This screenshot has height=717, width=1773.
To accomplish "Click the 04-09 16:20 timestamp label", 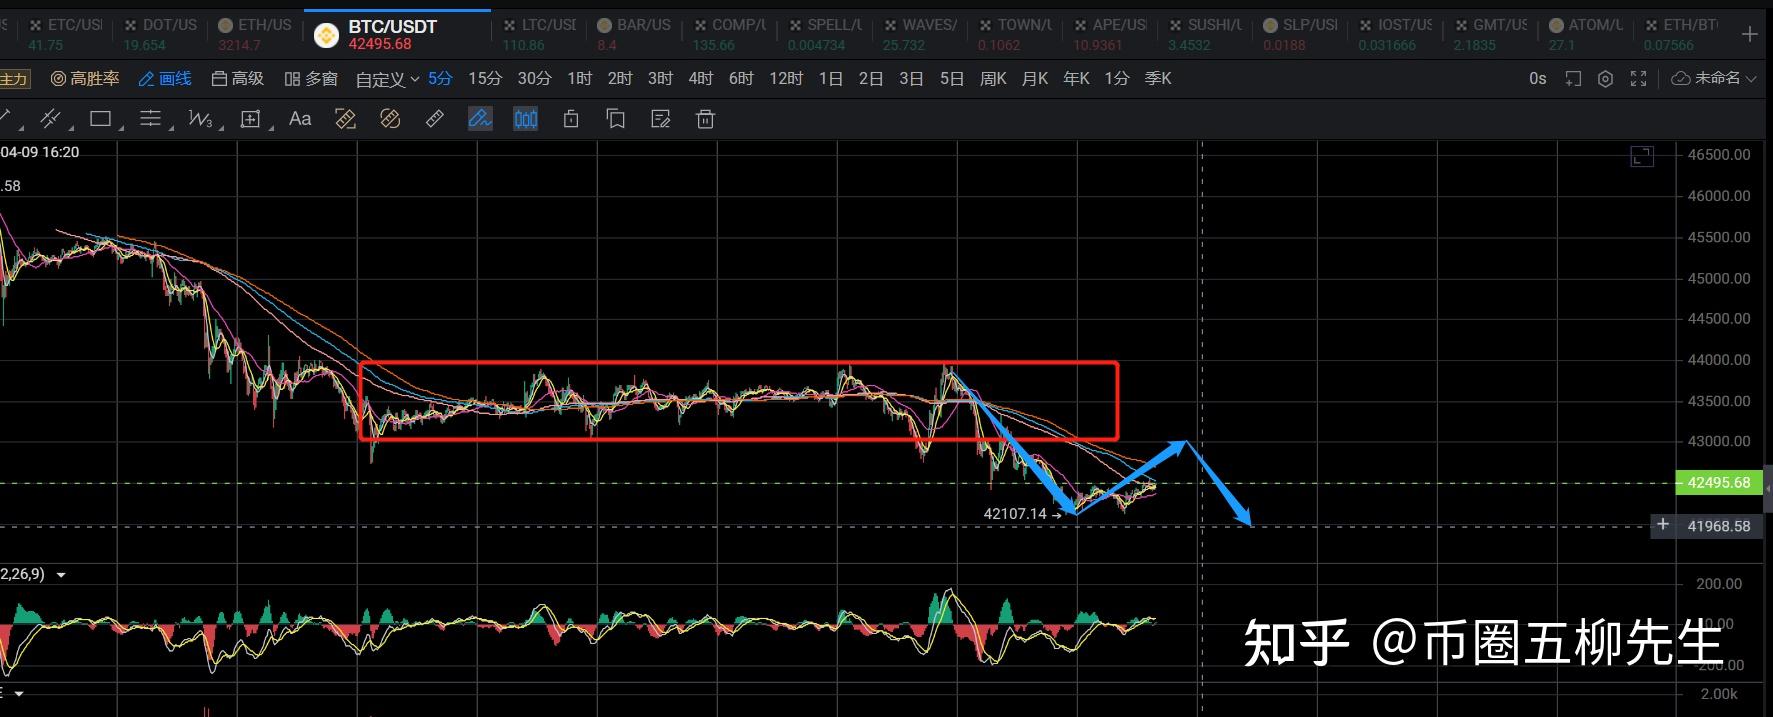I will (40, 152).
